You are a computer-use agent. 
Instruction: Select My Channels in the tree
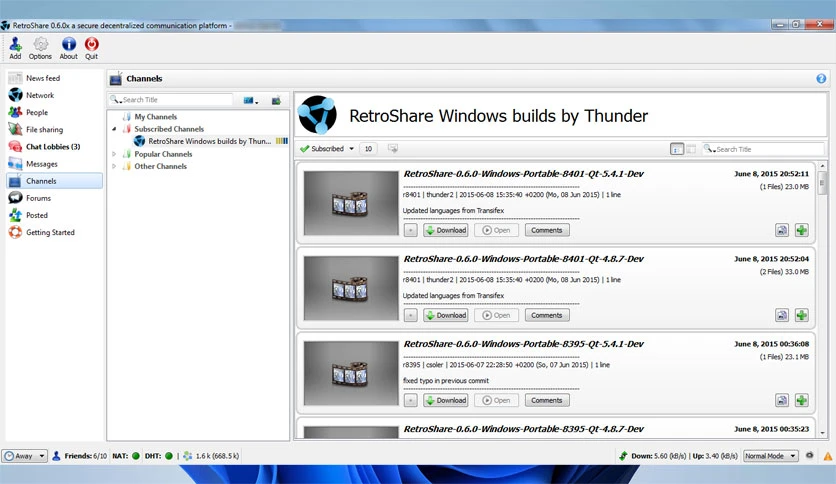coord(155,117)
